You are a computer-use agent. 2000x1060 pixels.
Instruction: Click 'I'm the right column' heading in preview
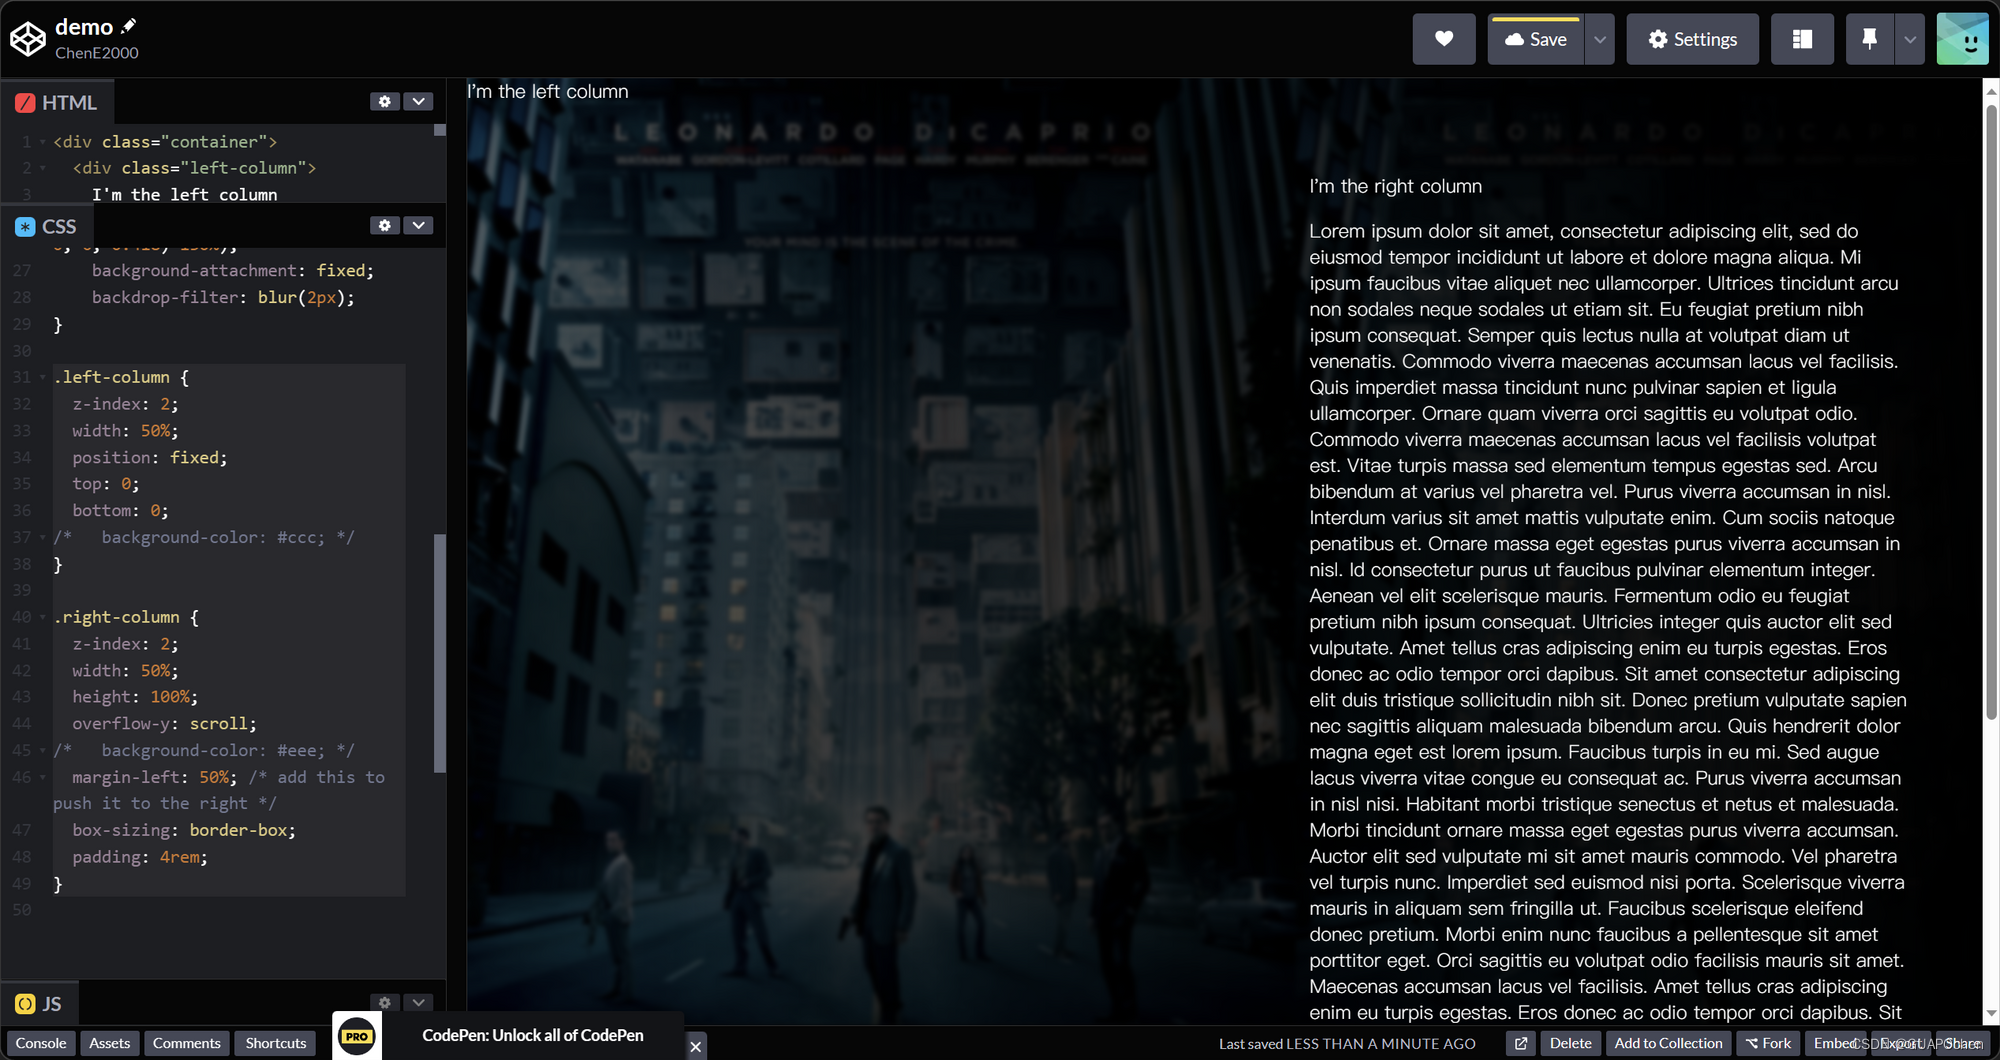pos(1395,186)
